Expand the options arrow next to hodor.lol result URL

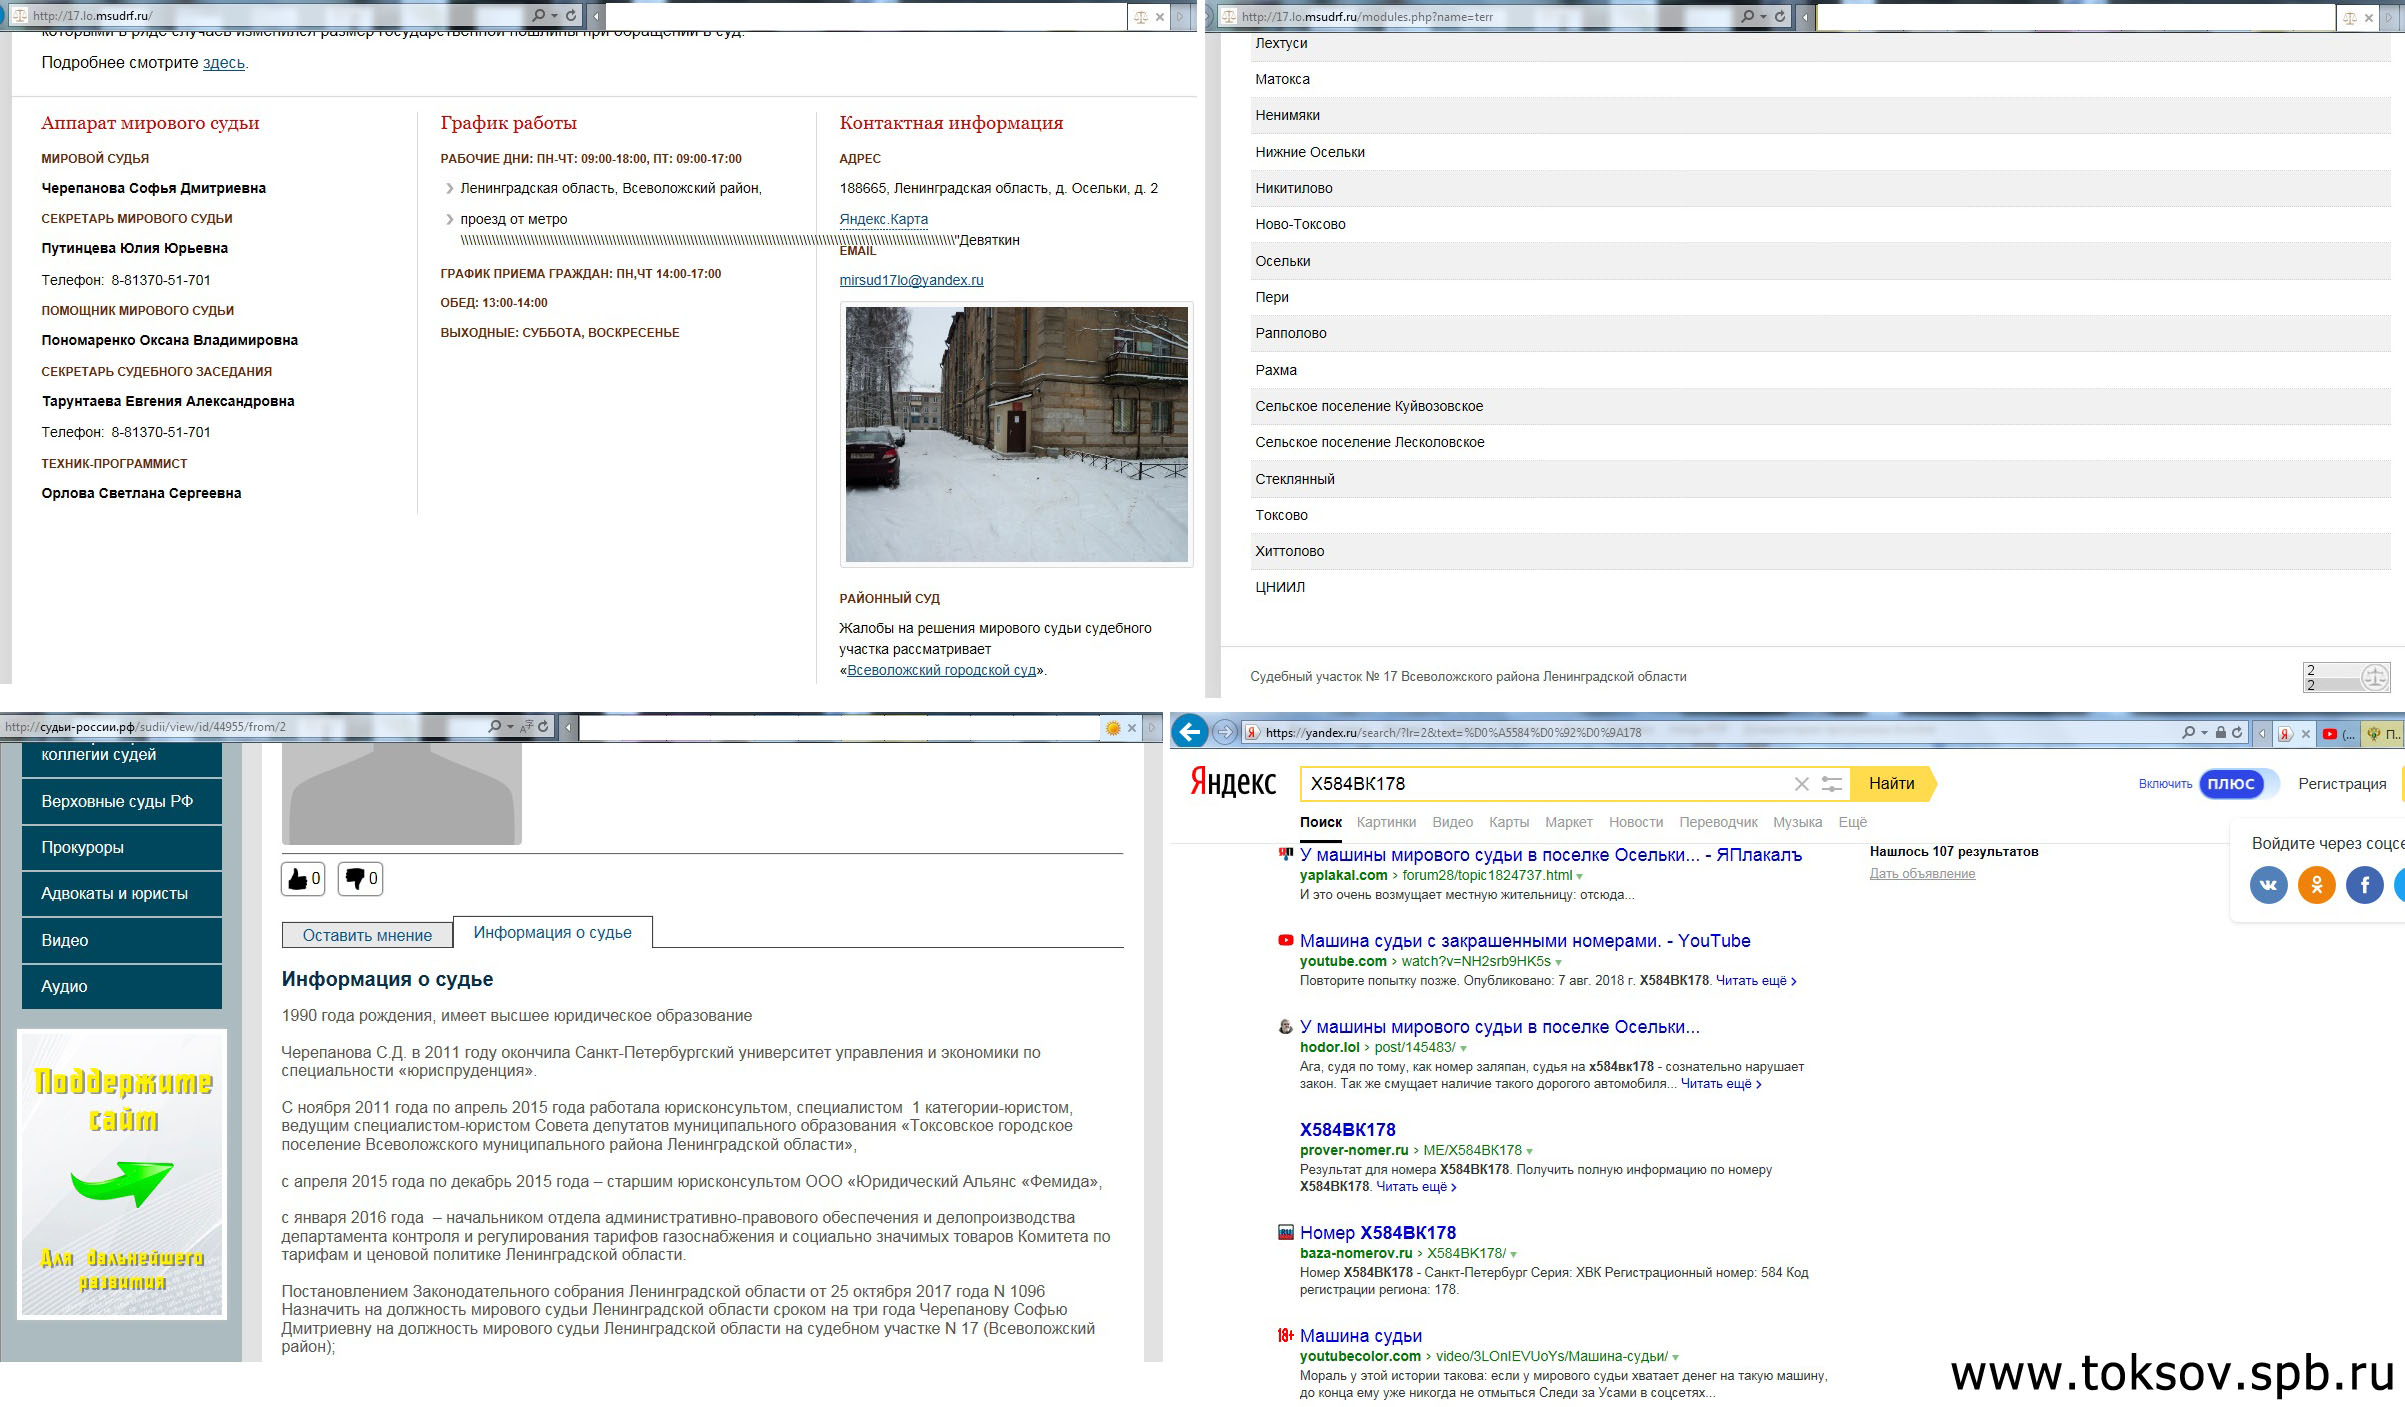point(1463,1048)
